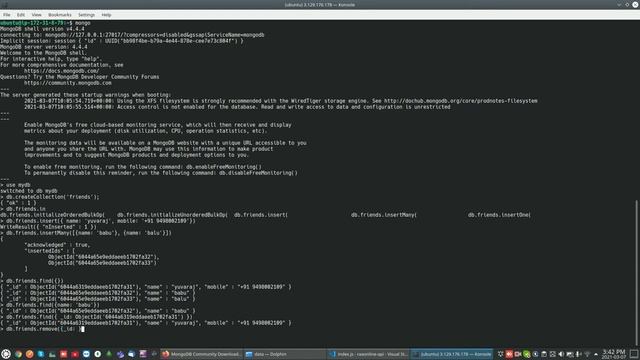The height and width of the screenshot is (360, 640).
Task: Launch Google Chrome from the taskbar
Action: (18, 354)
